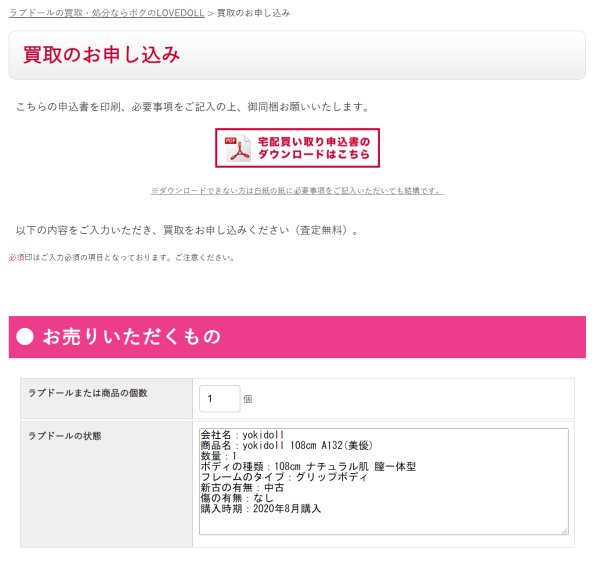Click the breadcrumb text 買取のお申し込み
The image size is (600, 561).
253,13
